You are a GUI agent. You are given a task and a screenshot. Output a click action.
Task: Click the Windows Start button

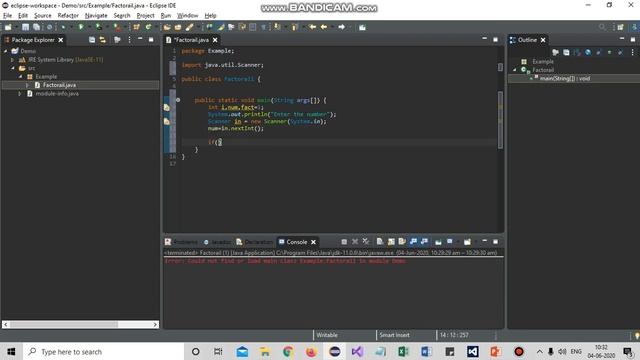click(x=11, y=351)
